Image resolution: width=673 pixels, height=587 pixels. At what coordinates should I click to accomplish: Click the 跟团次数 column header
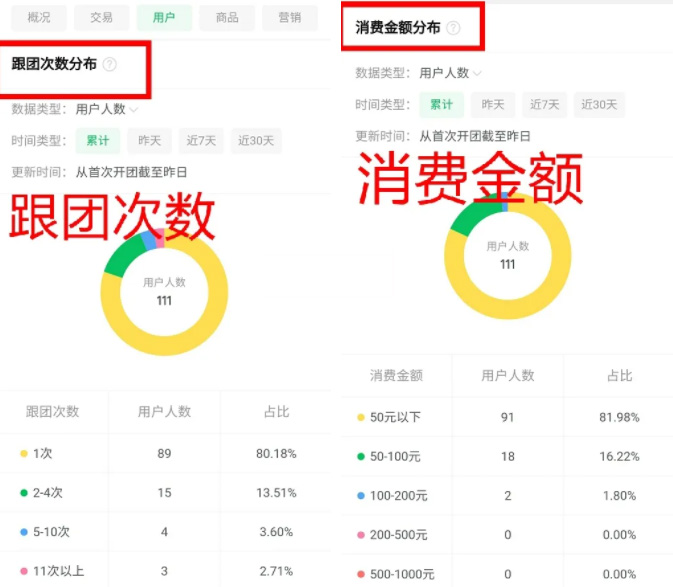point(53,412)
